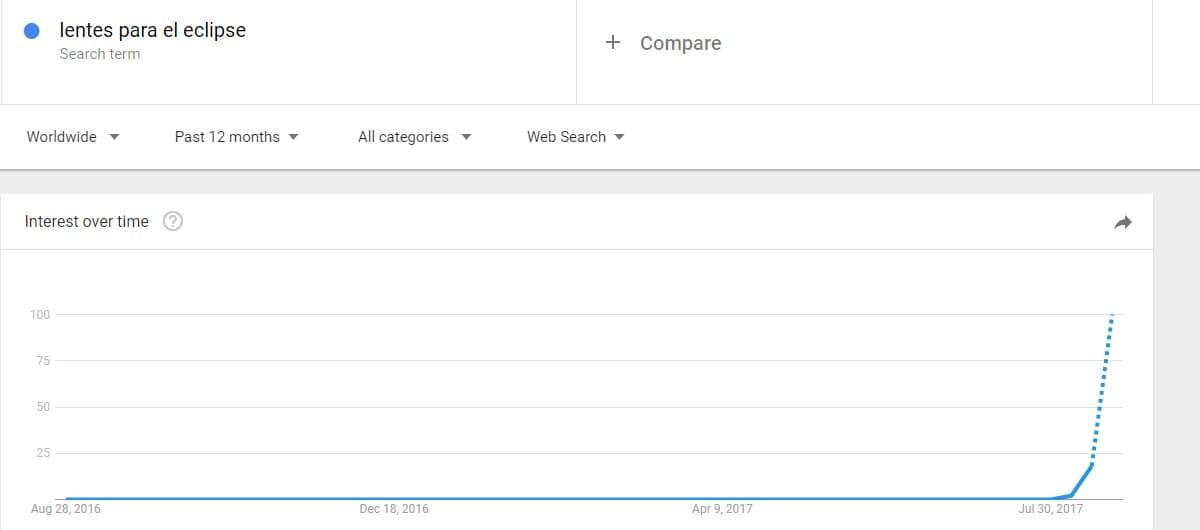Viewport: 1200px width, 530px height.
Task: Click the Interest over time heading
Action: (86, 222)
